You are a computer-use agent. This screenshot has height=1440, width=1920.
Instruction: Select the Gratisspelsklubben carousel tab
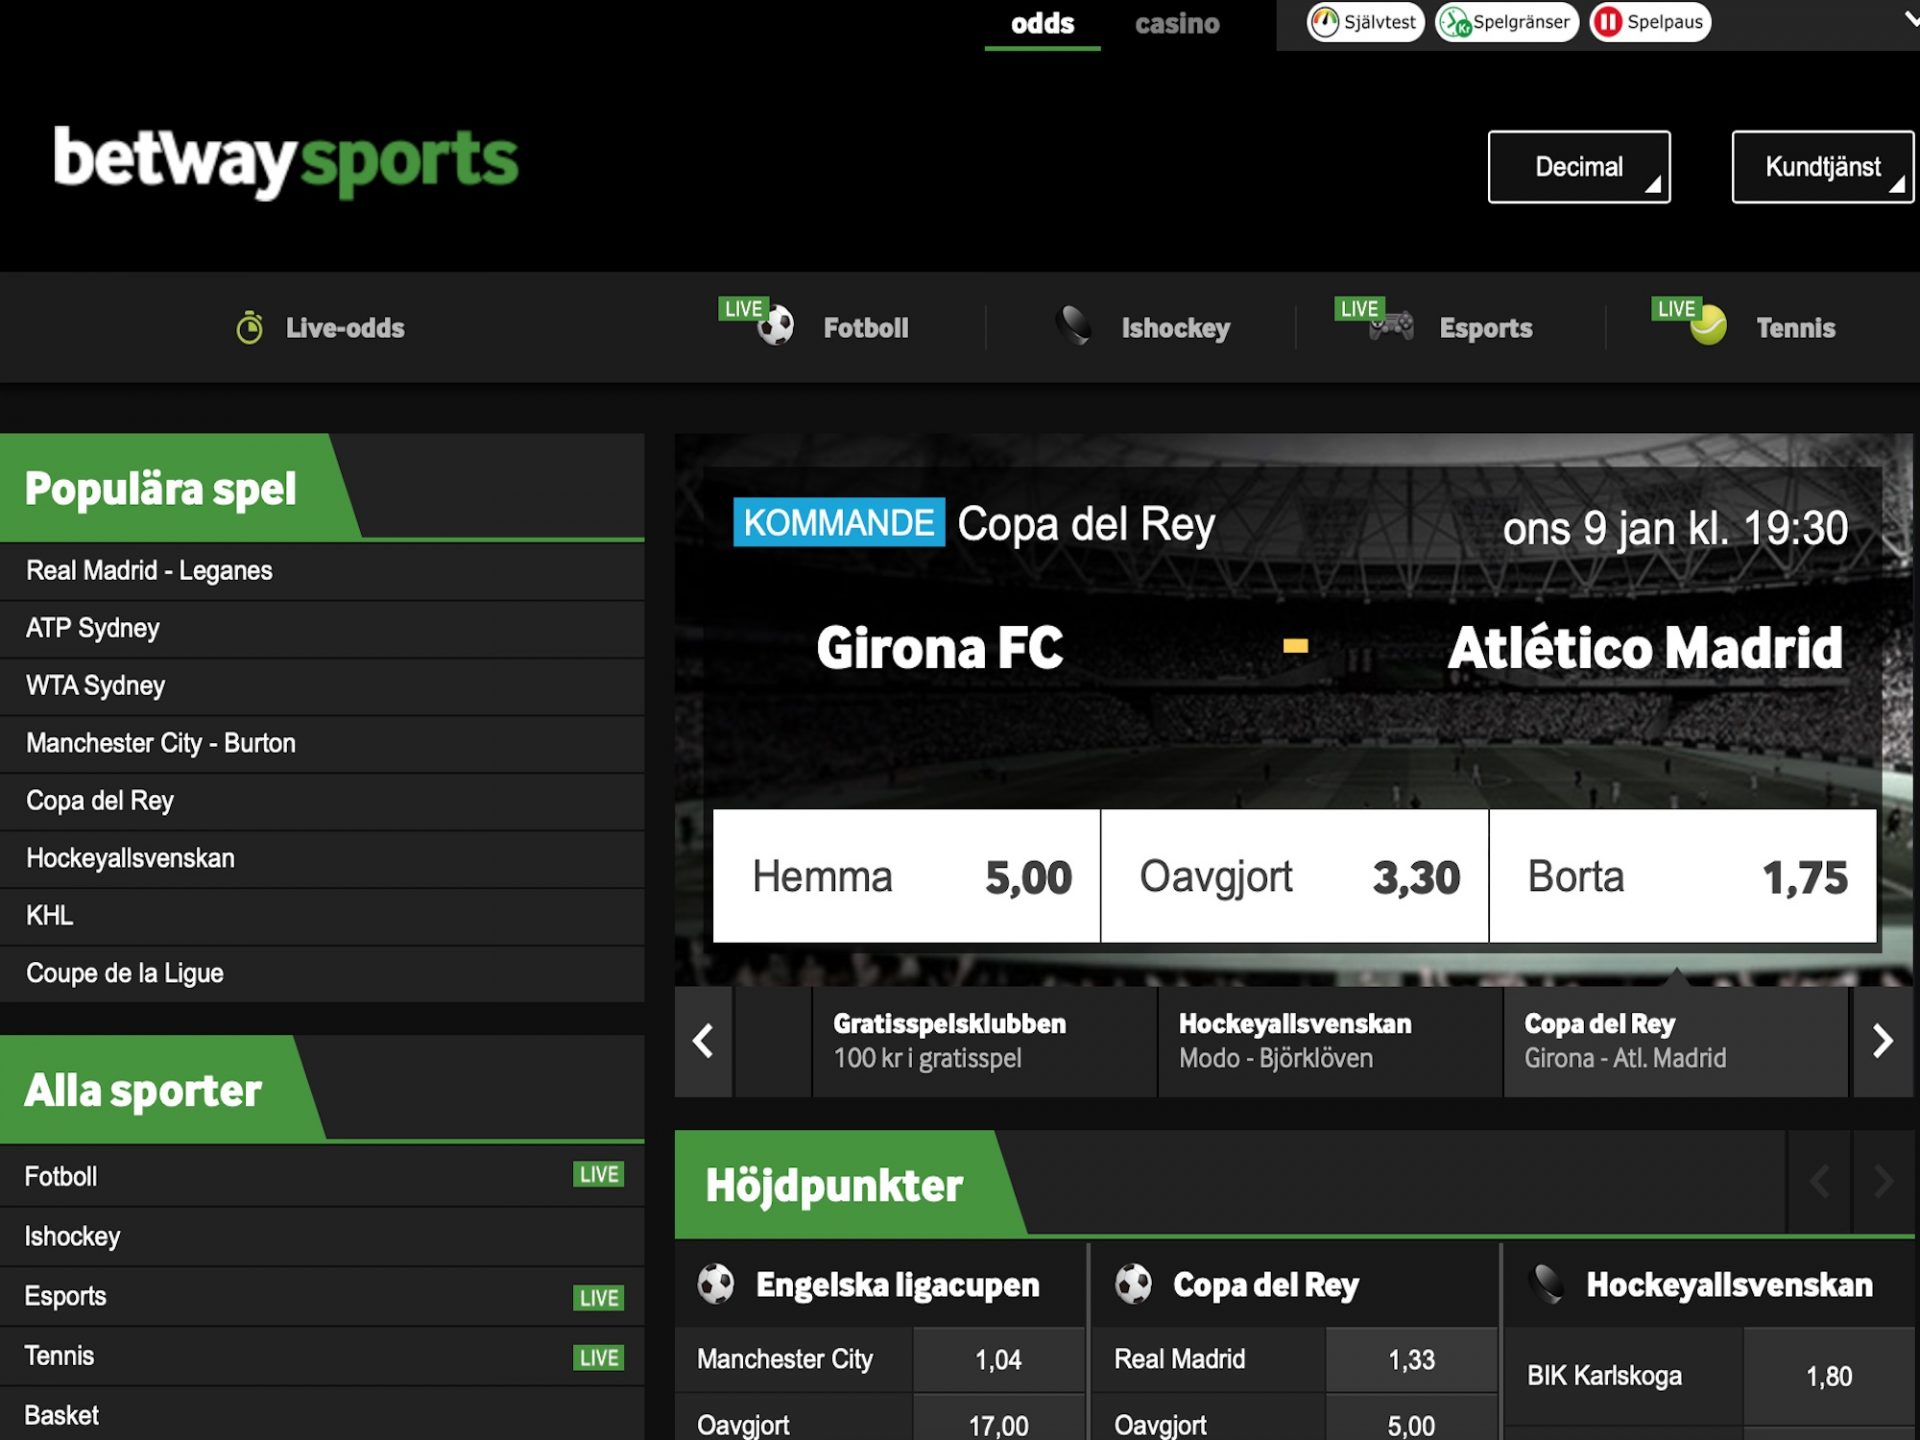pos(985,1042)
